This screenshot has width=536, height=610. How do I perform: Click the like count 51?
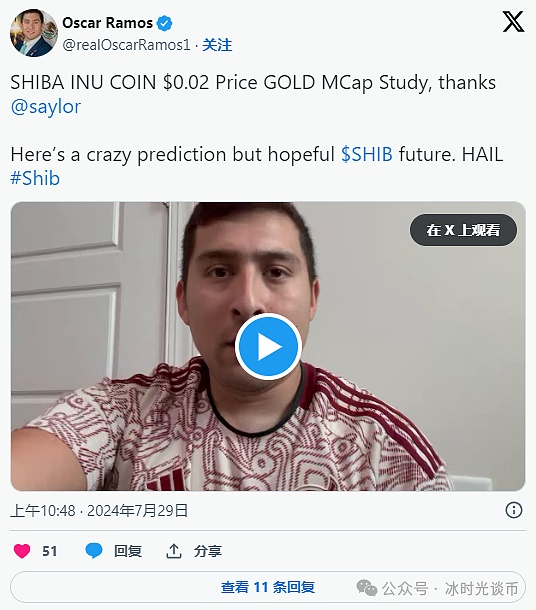[49, 551]
